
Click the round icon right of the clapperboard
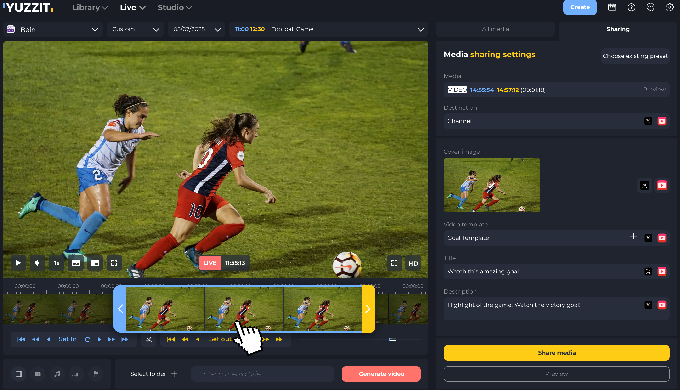click(631, 7)
